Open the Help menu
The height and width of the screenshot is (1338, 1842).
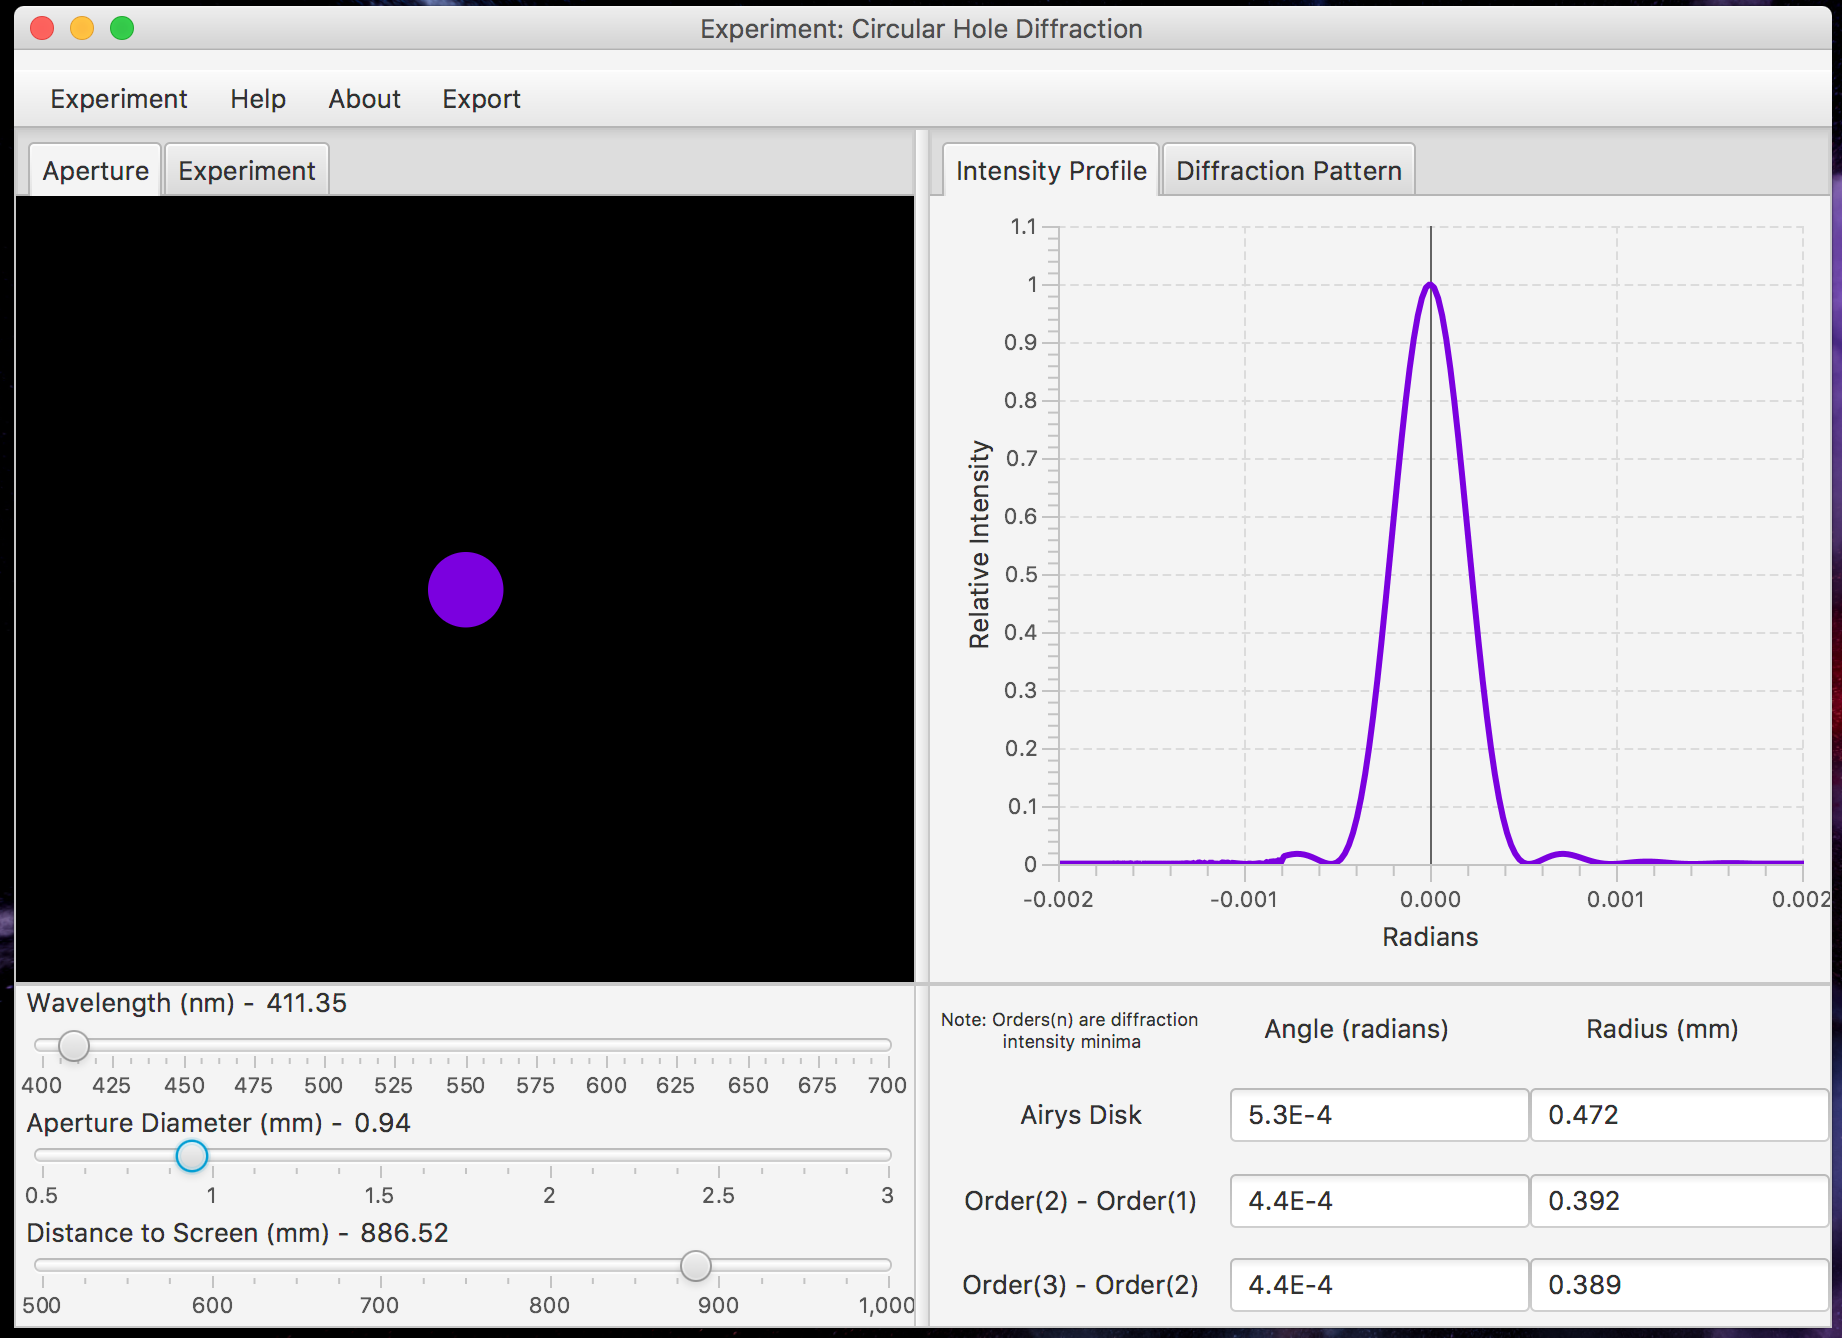[x=258, y=99]
